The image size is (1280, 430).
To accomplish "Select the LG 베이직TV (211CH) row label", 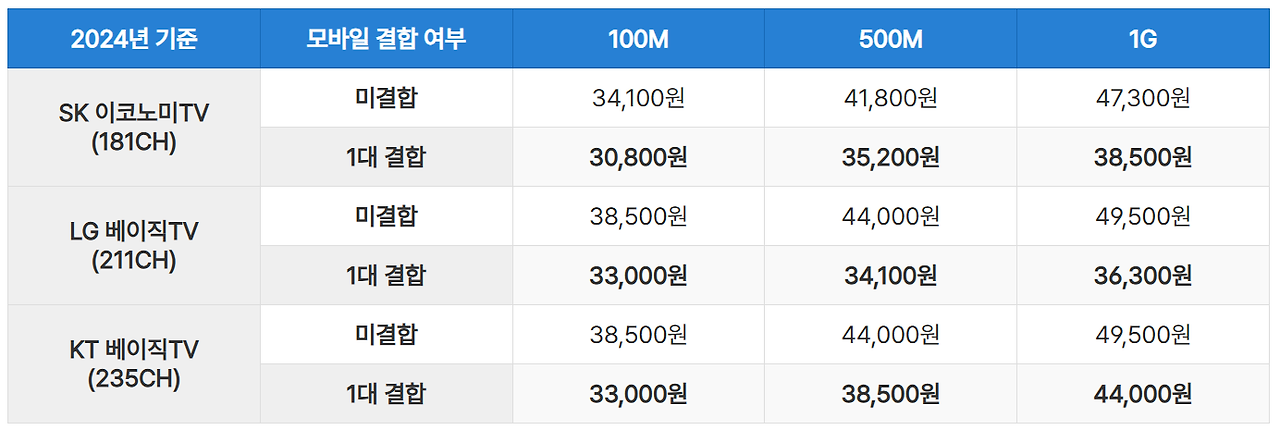I will tap(134, 245).
